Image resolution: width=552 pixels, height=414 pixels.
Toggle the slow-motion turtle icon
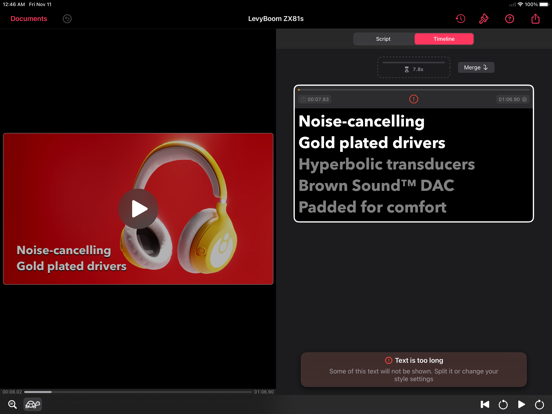(32, 404)
